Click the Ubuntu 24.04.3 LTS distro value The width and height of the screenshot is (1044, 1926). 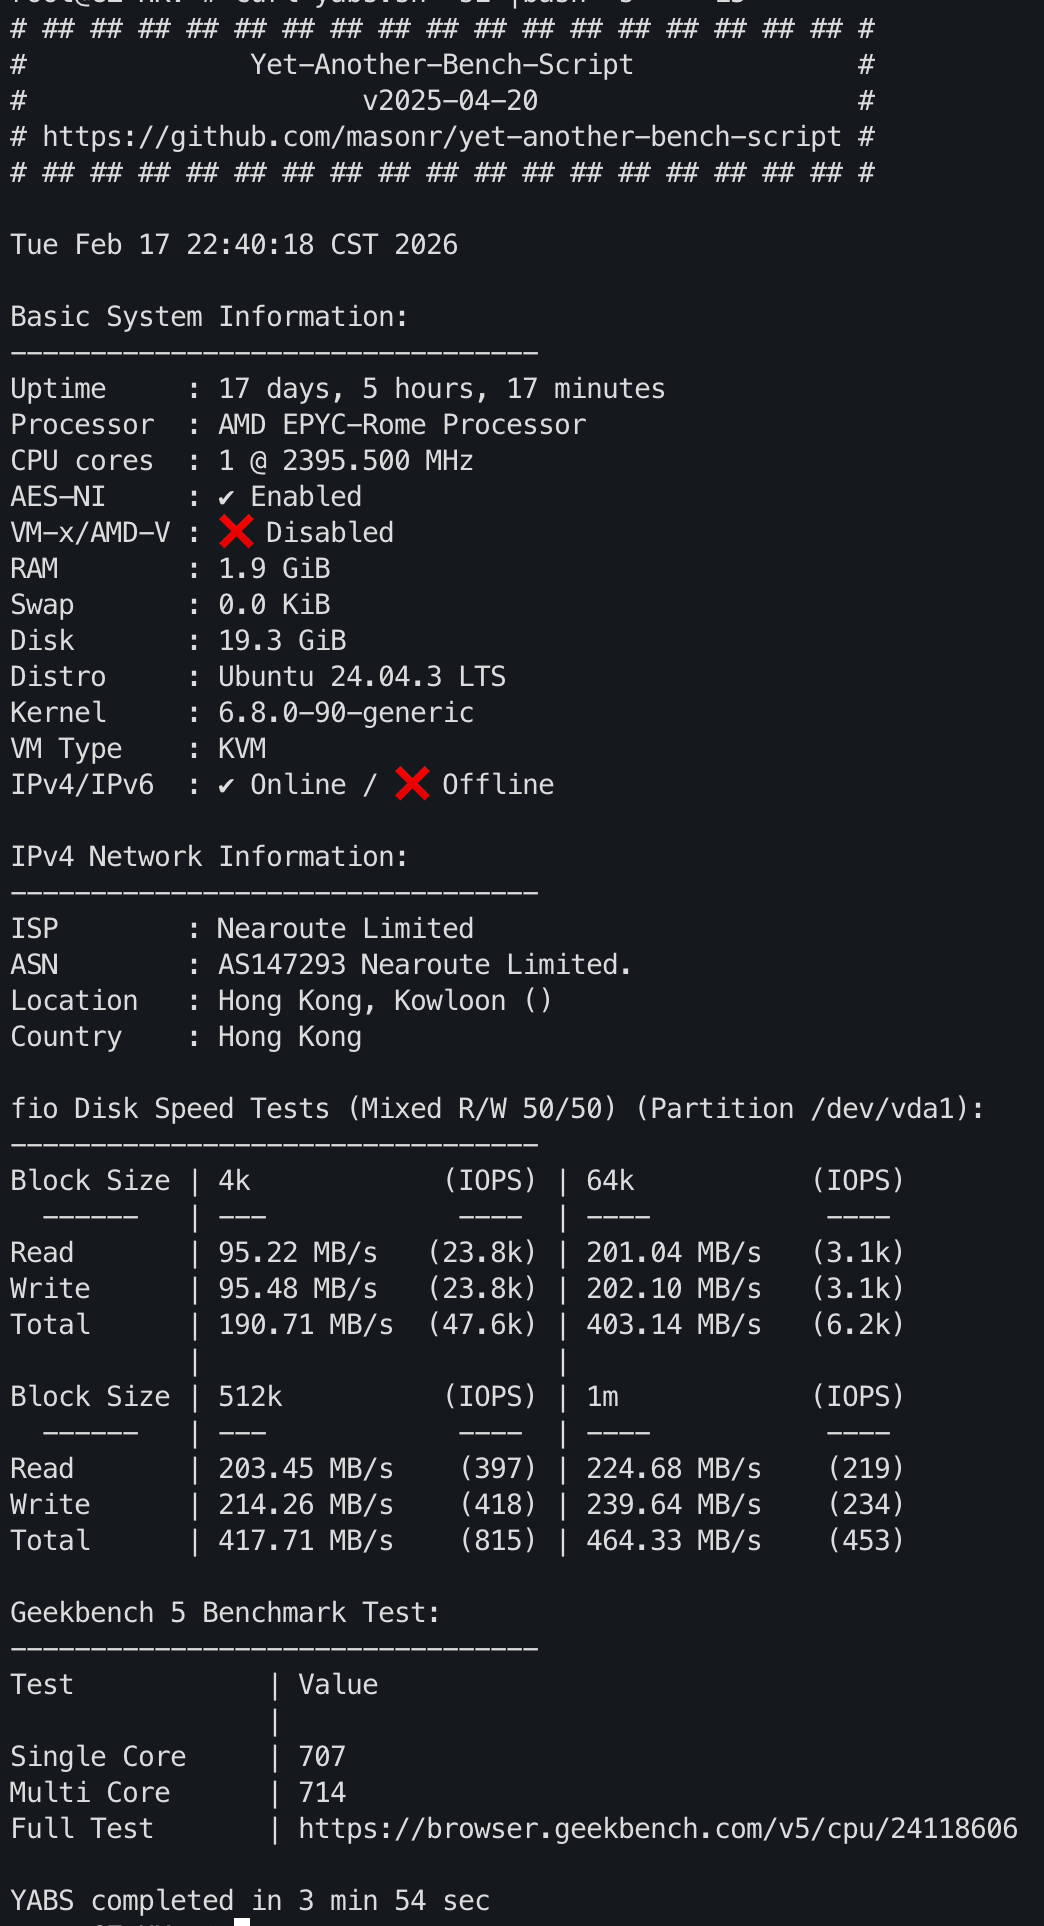(x=362, y=677)
